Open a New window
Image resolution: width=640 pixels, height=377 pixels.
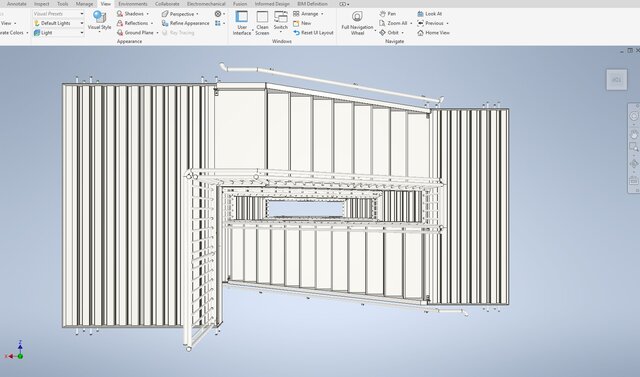click(x=302, y=23)
